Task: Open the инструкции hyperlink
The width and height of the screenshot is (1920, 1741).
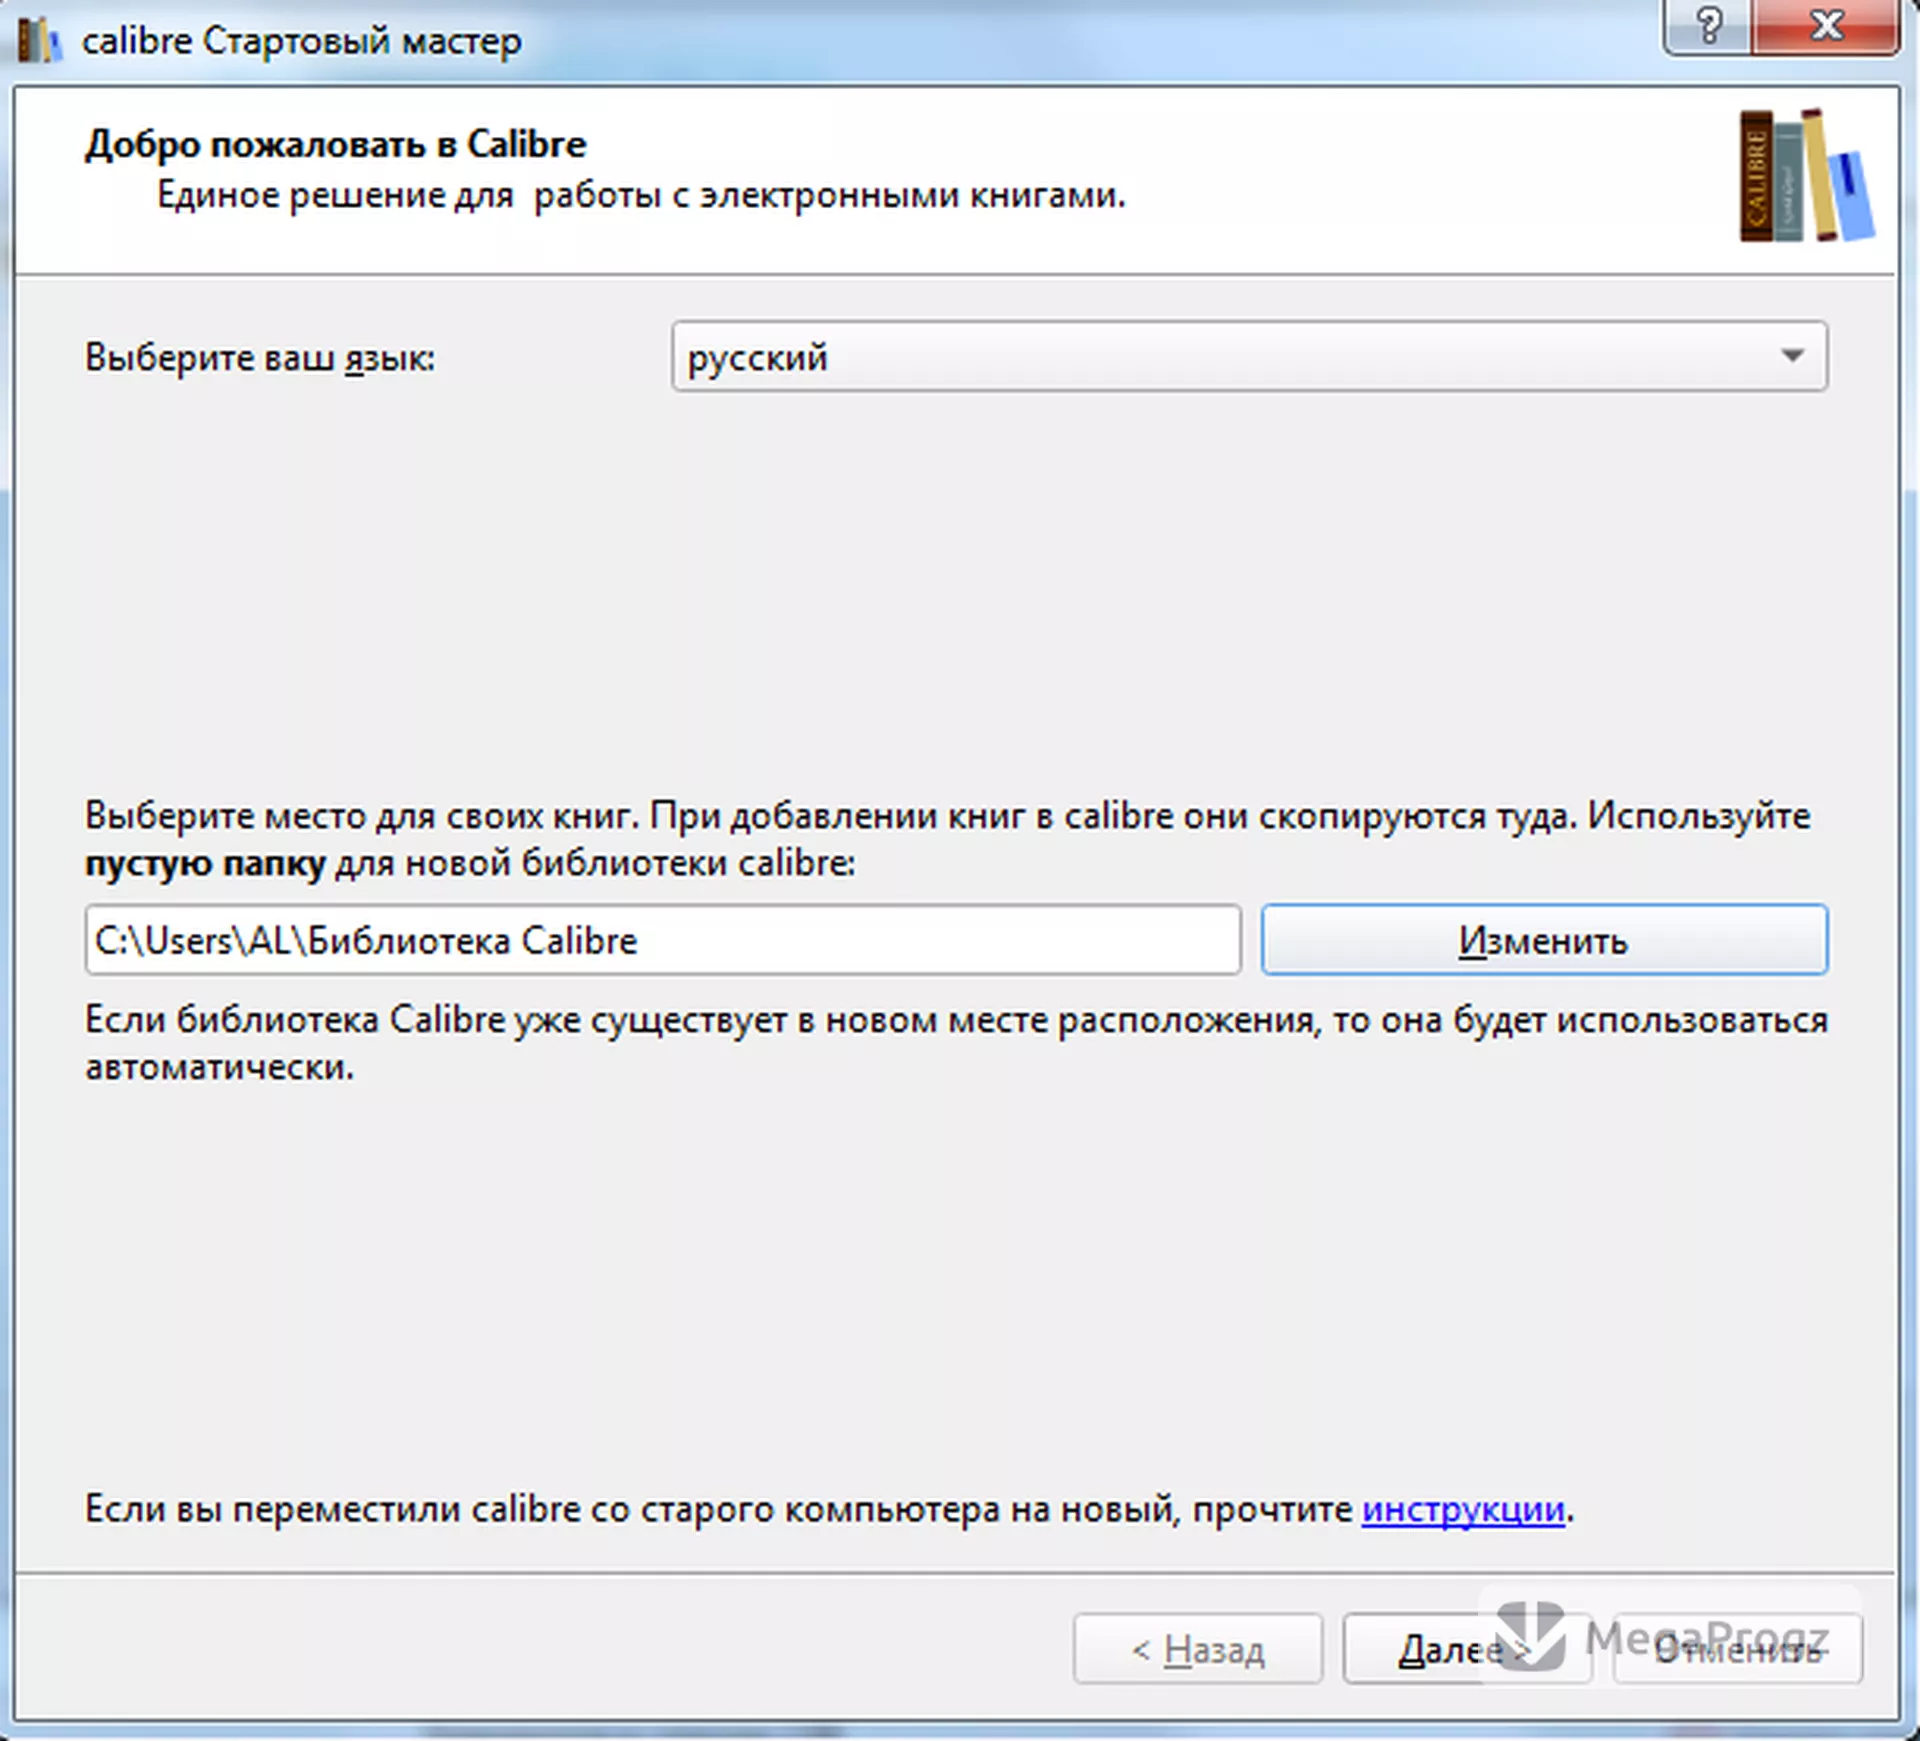Action: (x=1463, y=1509)
